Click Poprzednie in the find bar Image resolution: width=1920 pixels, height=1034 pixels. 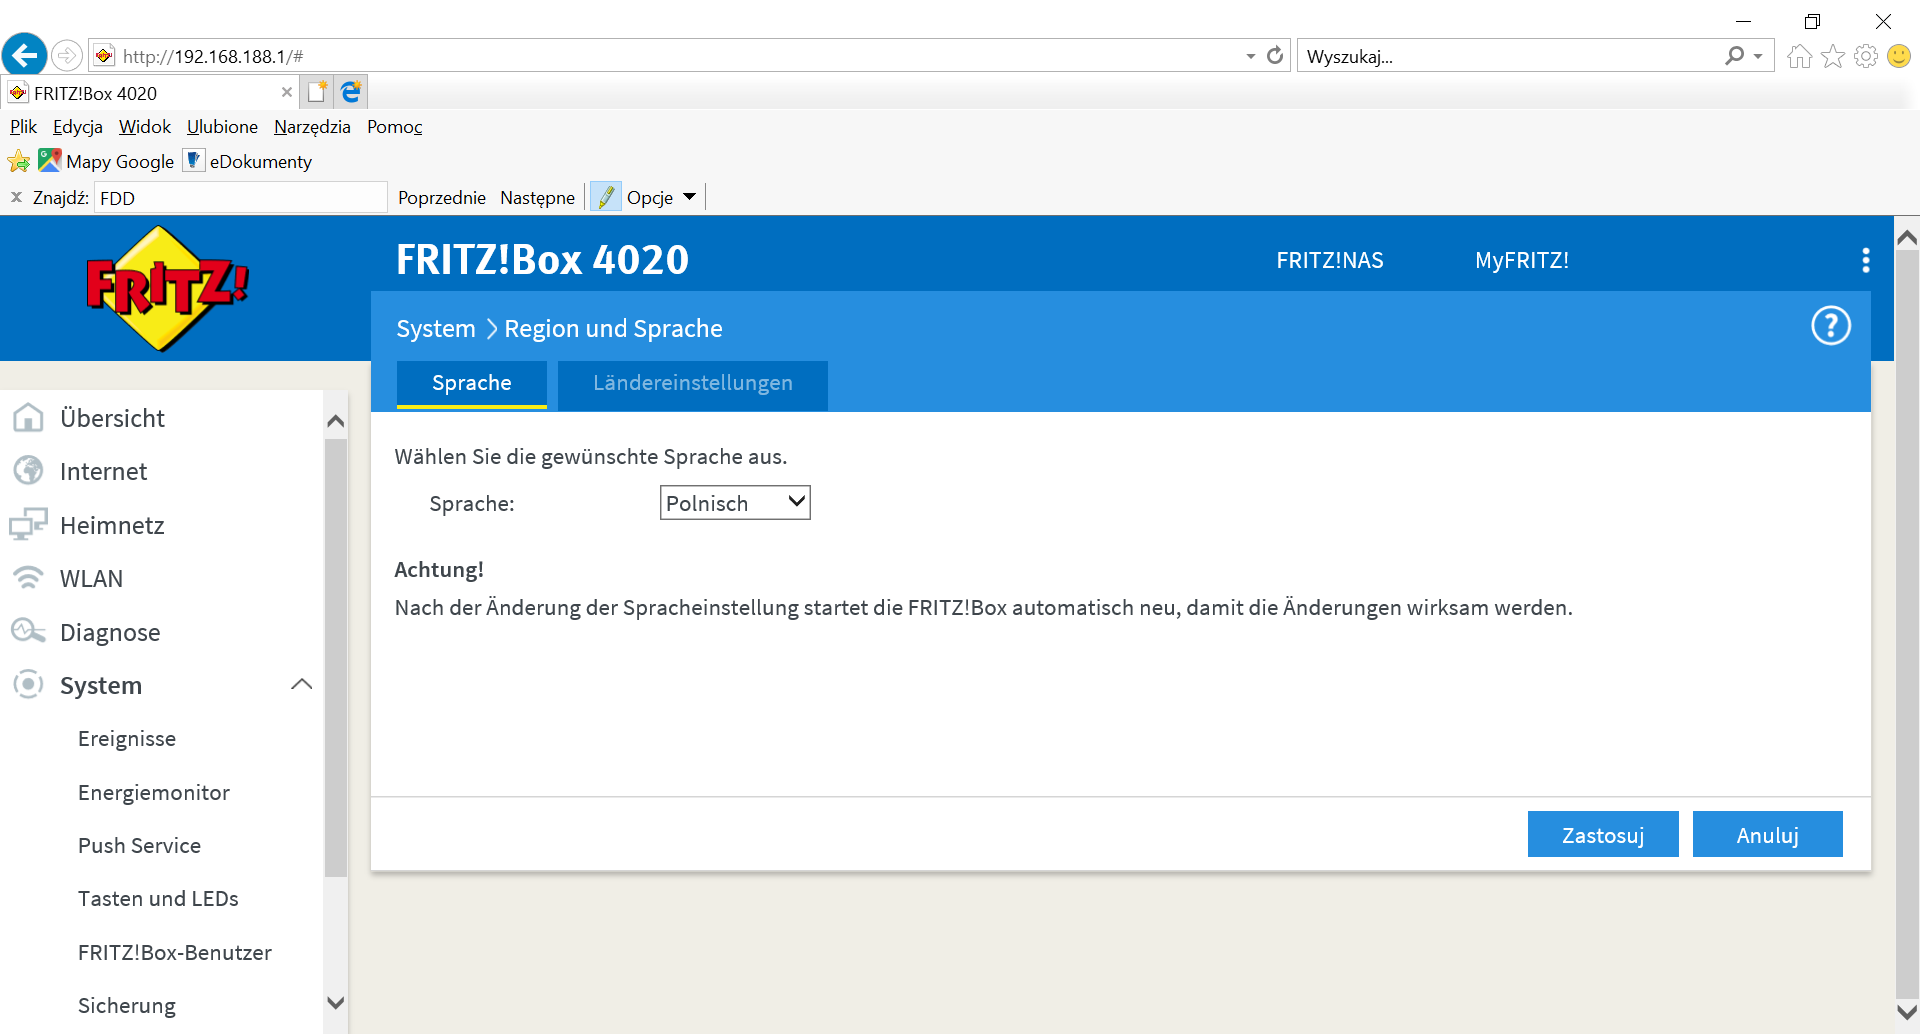[442, 197]
